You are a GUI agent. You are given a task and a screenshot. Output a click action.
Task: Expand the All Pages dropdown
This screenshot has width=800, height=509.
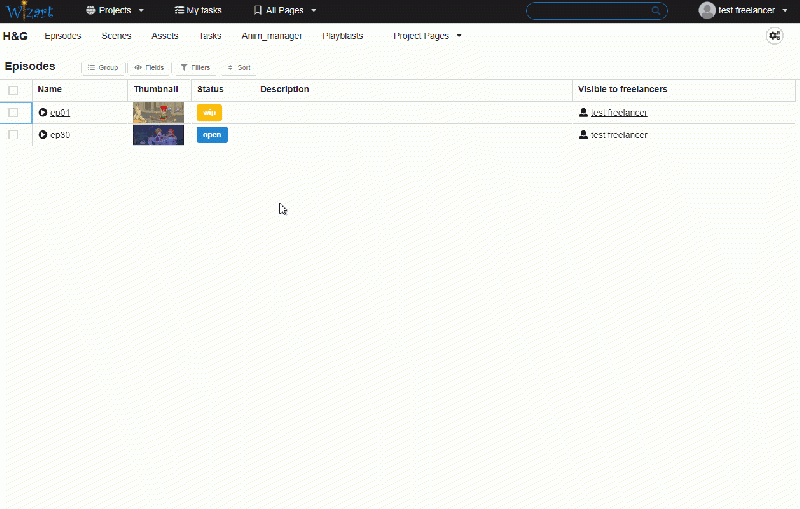286,10
